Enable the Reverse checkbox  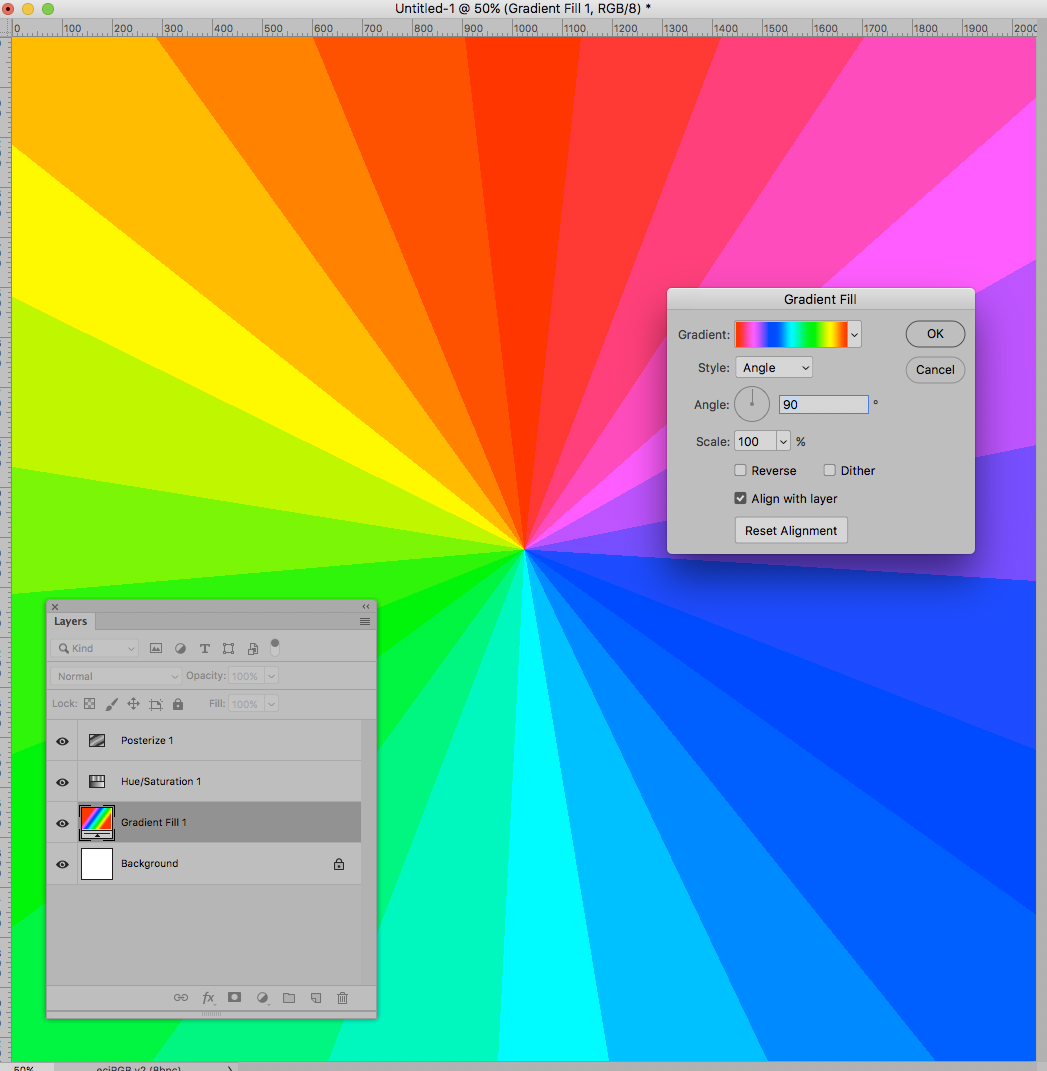[x=740, y=470]
